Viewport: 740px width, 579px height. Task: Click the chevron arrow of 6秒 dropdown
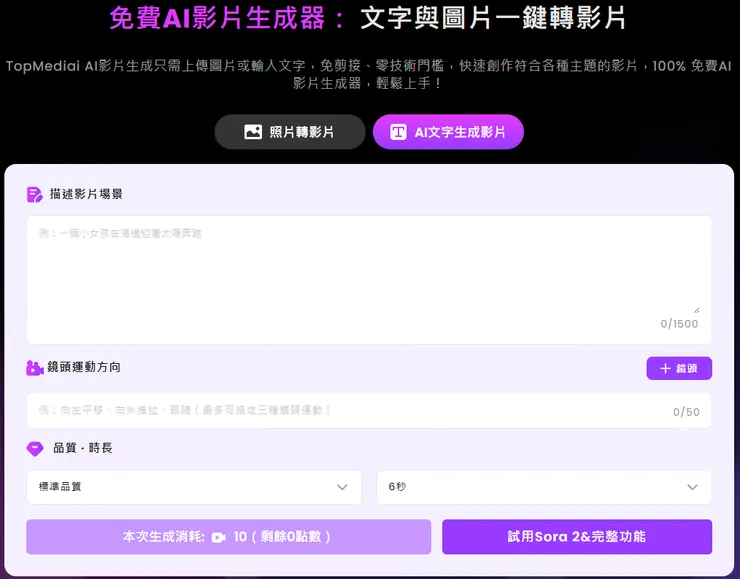(x=692, y=487)
